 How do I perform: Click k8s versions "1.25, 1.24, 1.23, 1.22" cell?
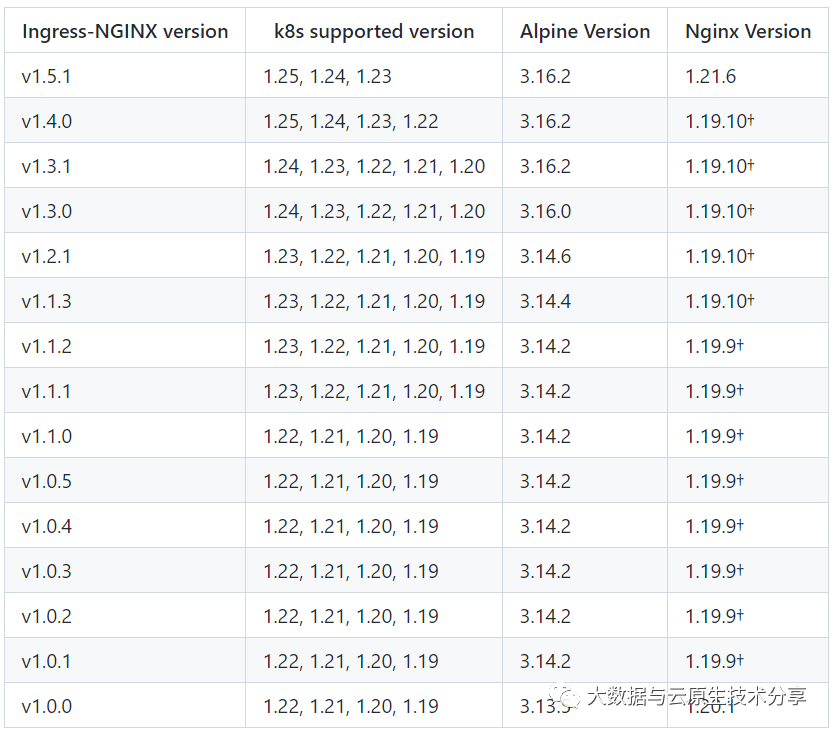point(374,121)
